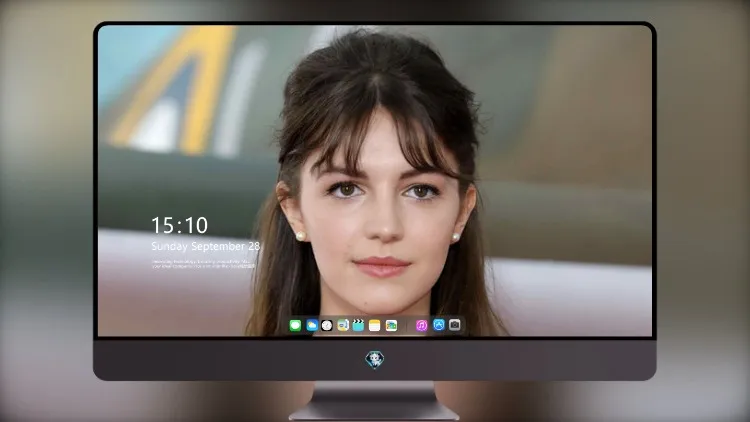This screenshot has height=422, width=750.
Task: Open the photo gallery app icon
Action: (391, 325)
